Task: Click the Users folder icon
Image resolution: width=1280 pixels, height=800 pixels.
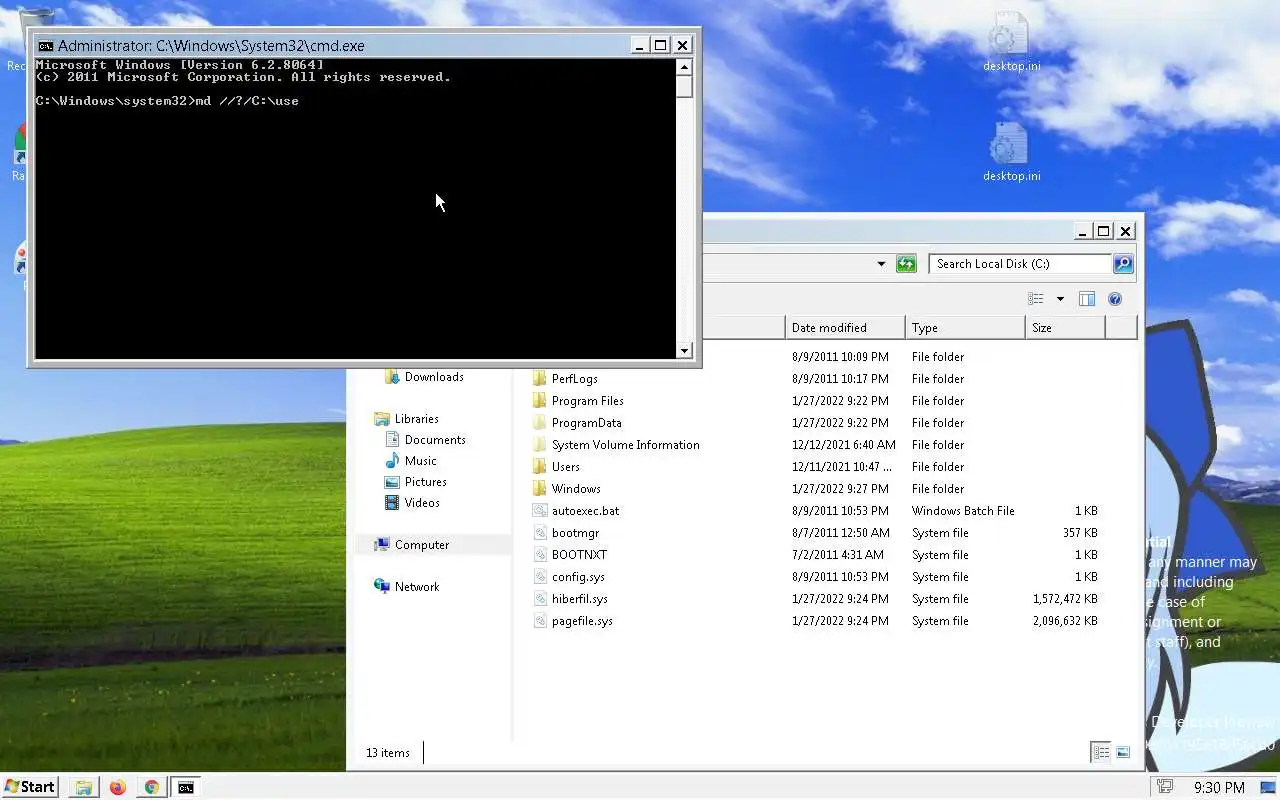Action: coord(540,467)
